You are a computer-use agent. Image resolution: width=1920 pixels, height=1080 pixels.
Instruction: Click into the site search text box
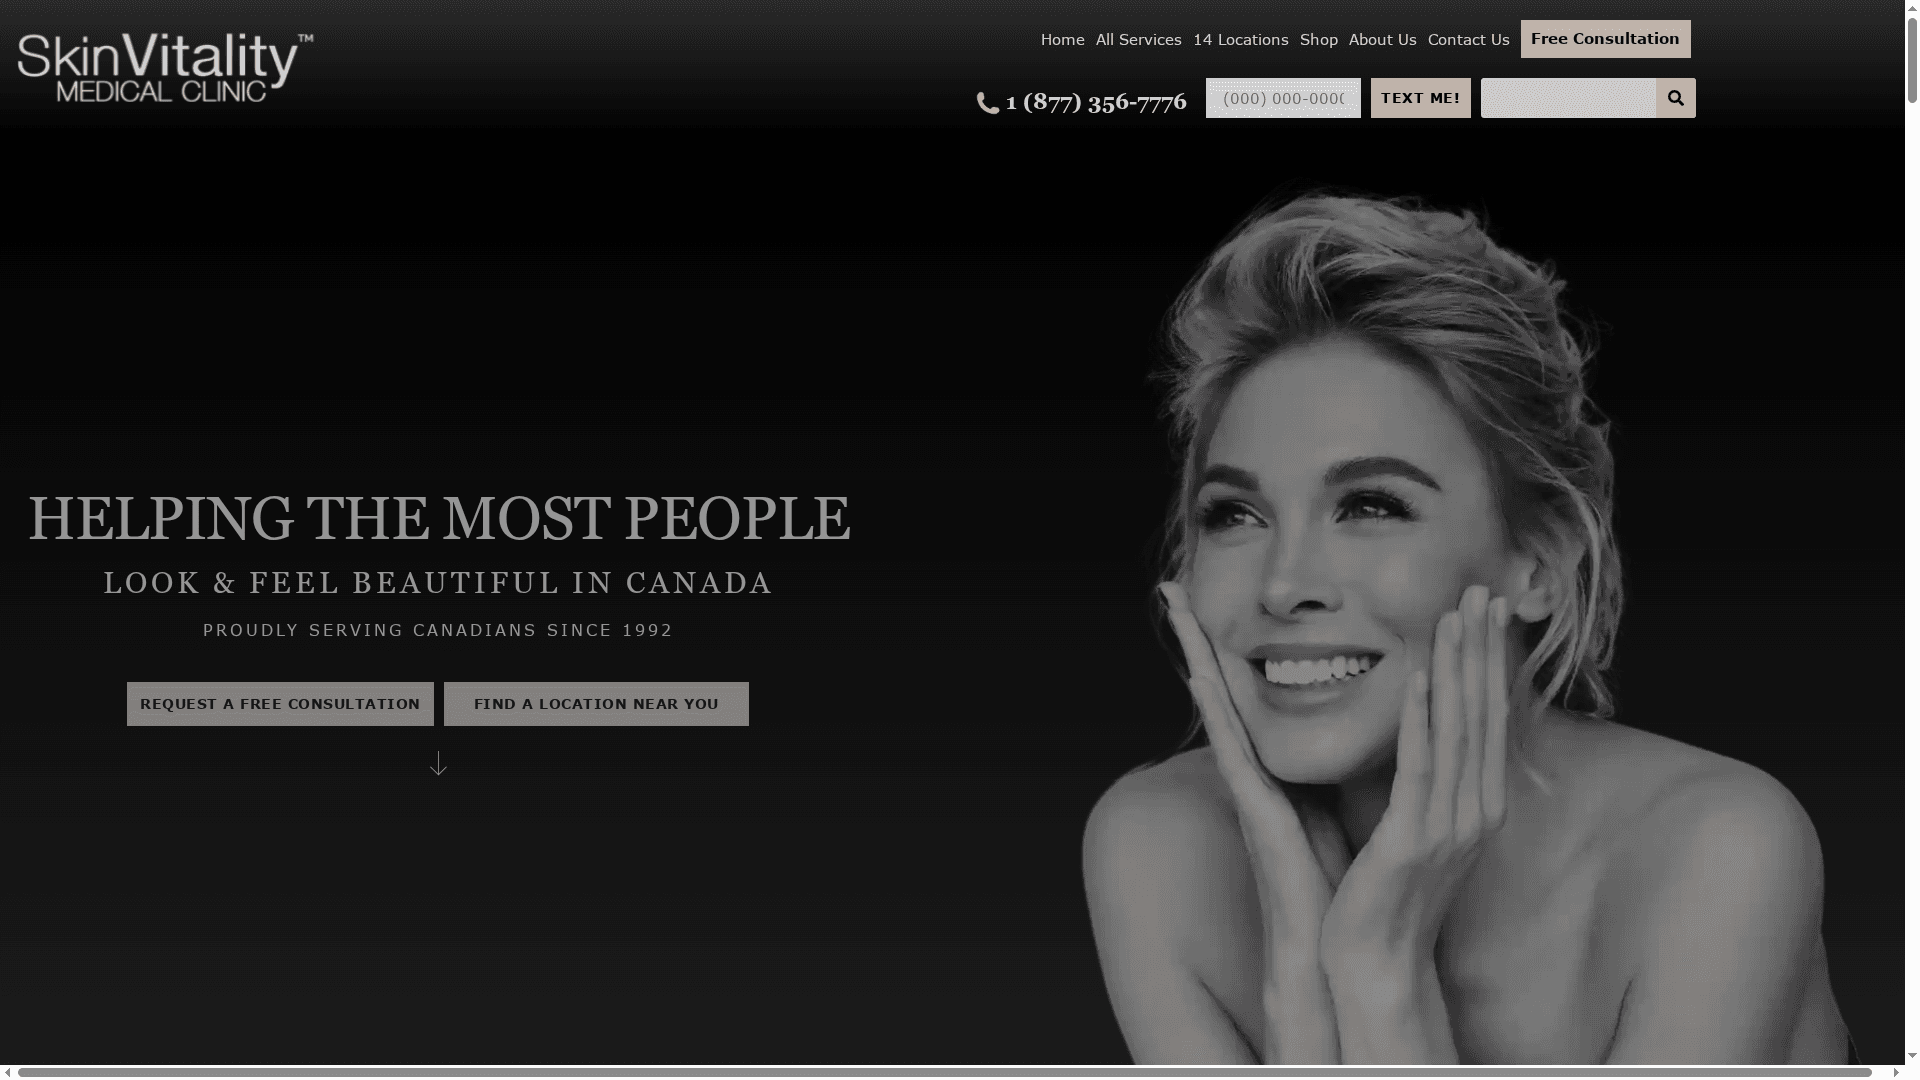1567,98
